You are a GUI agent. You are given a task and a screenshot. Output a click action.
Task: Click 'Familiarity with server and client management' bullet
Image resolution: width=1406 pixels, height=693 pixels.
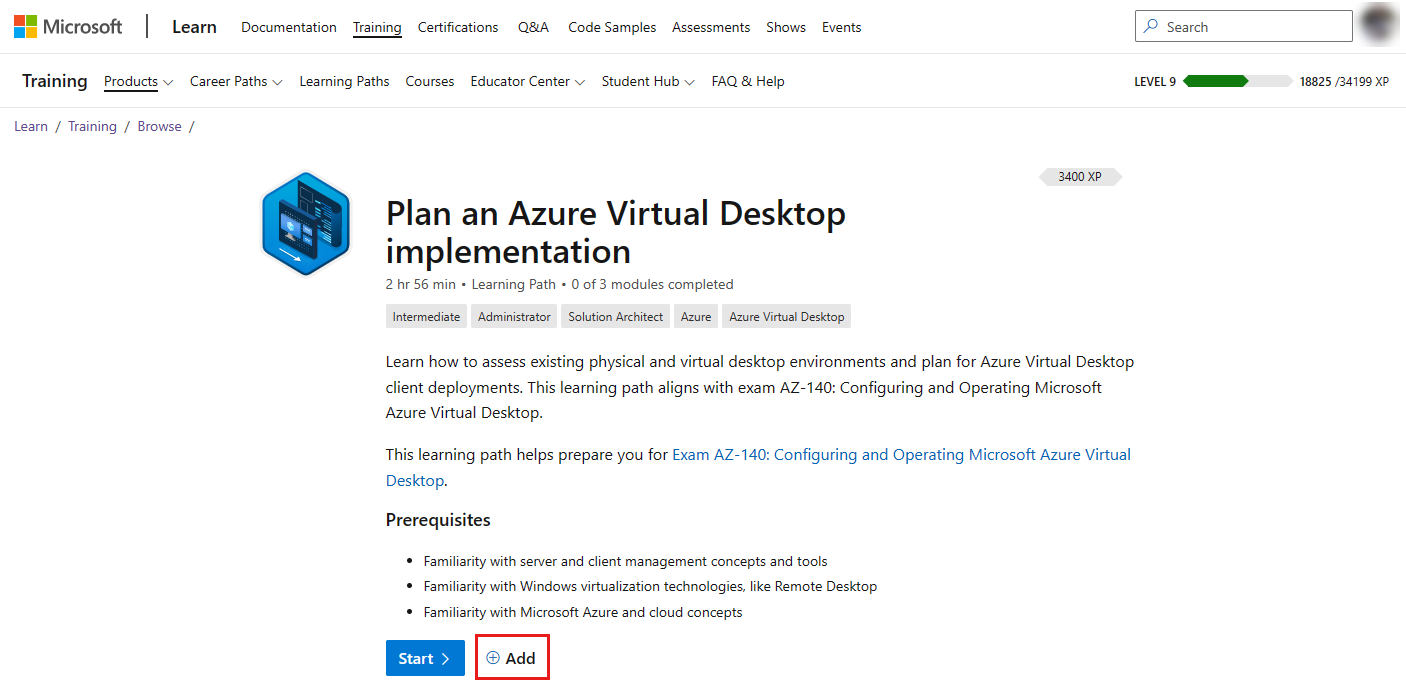coord(625,561)
